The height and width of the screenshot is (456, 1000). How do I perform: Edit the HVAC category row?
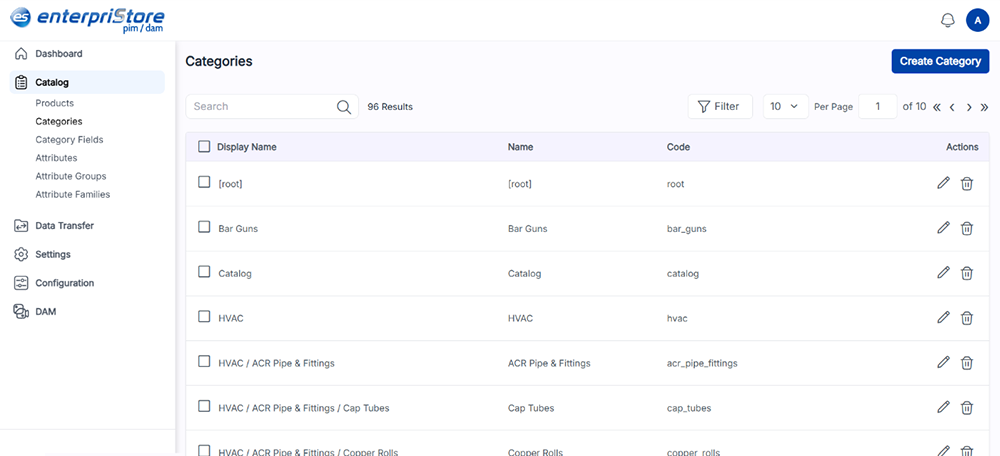coord(943,318)
